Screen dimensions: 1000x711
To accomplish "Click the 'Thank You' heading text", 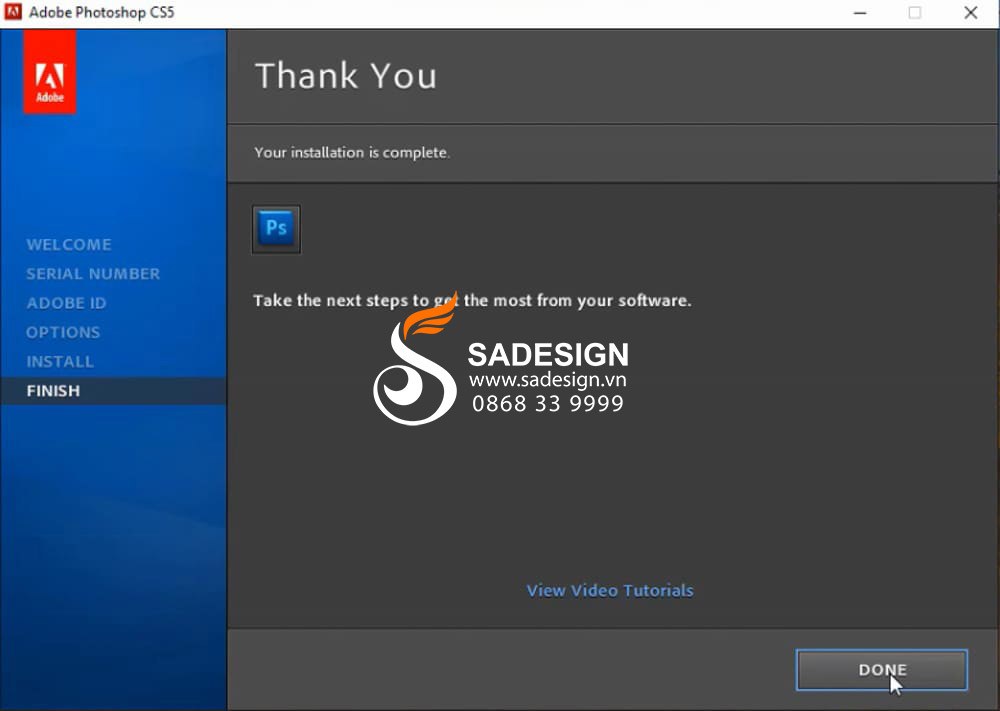I will (x=346, y=76).
